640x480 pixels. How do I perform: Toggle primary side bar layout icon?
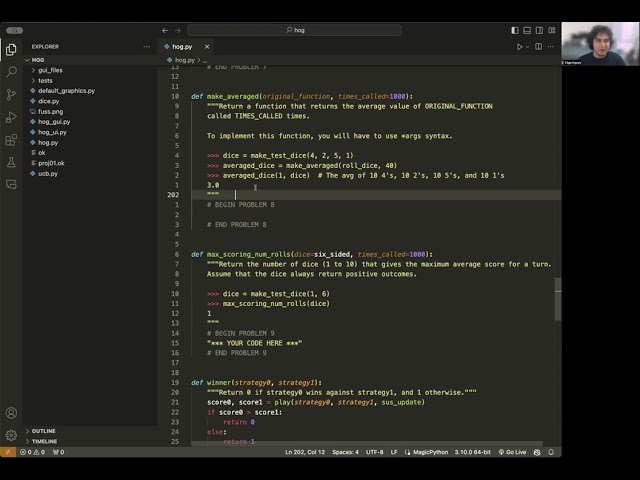click(x=515, y=30)
